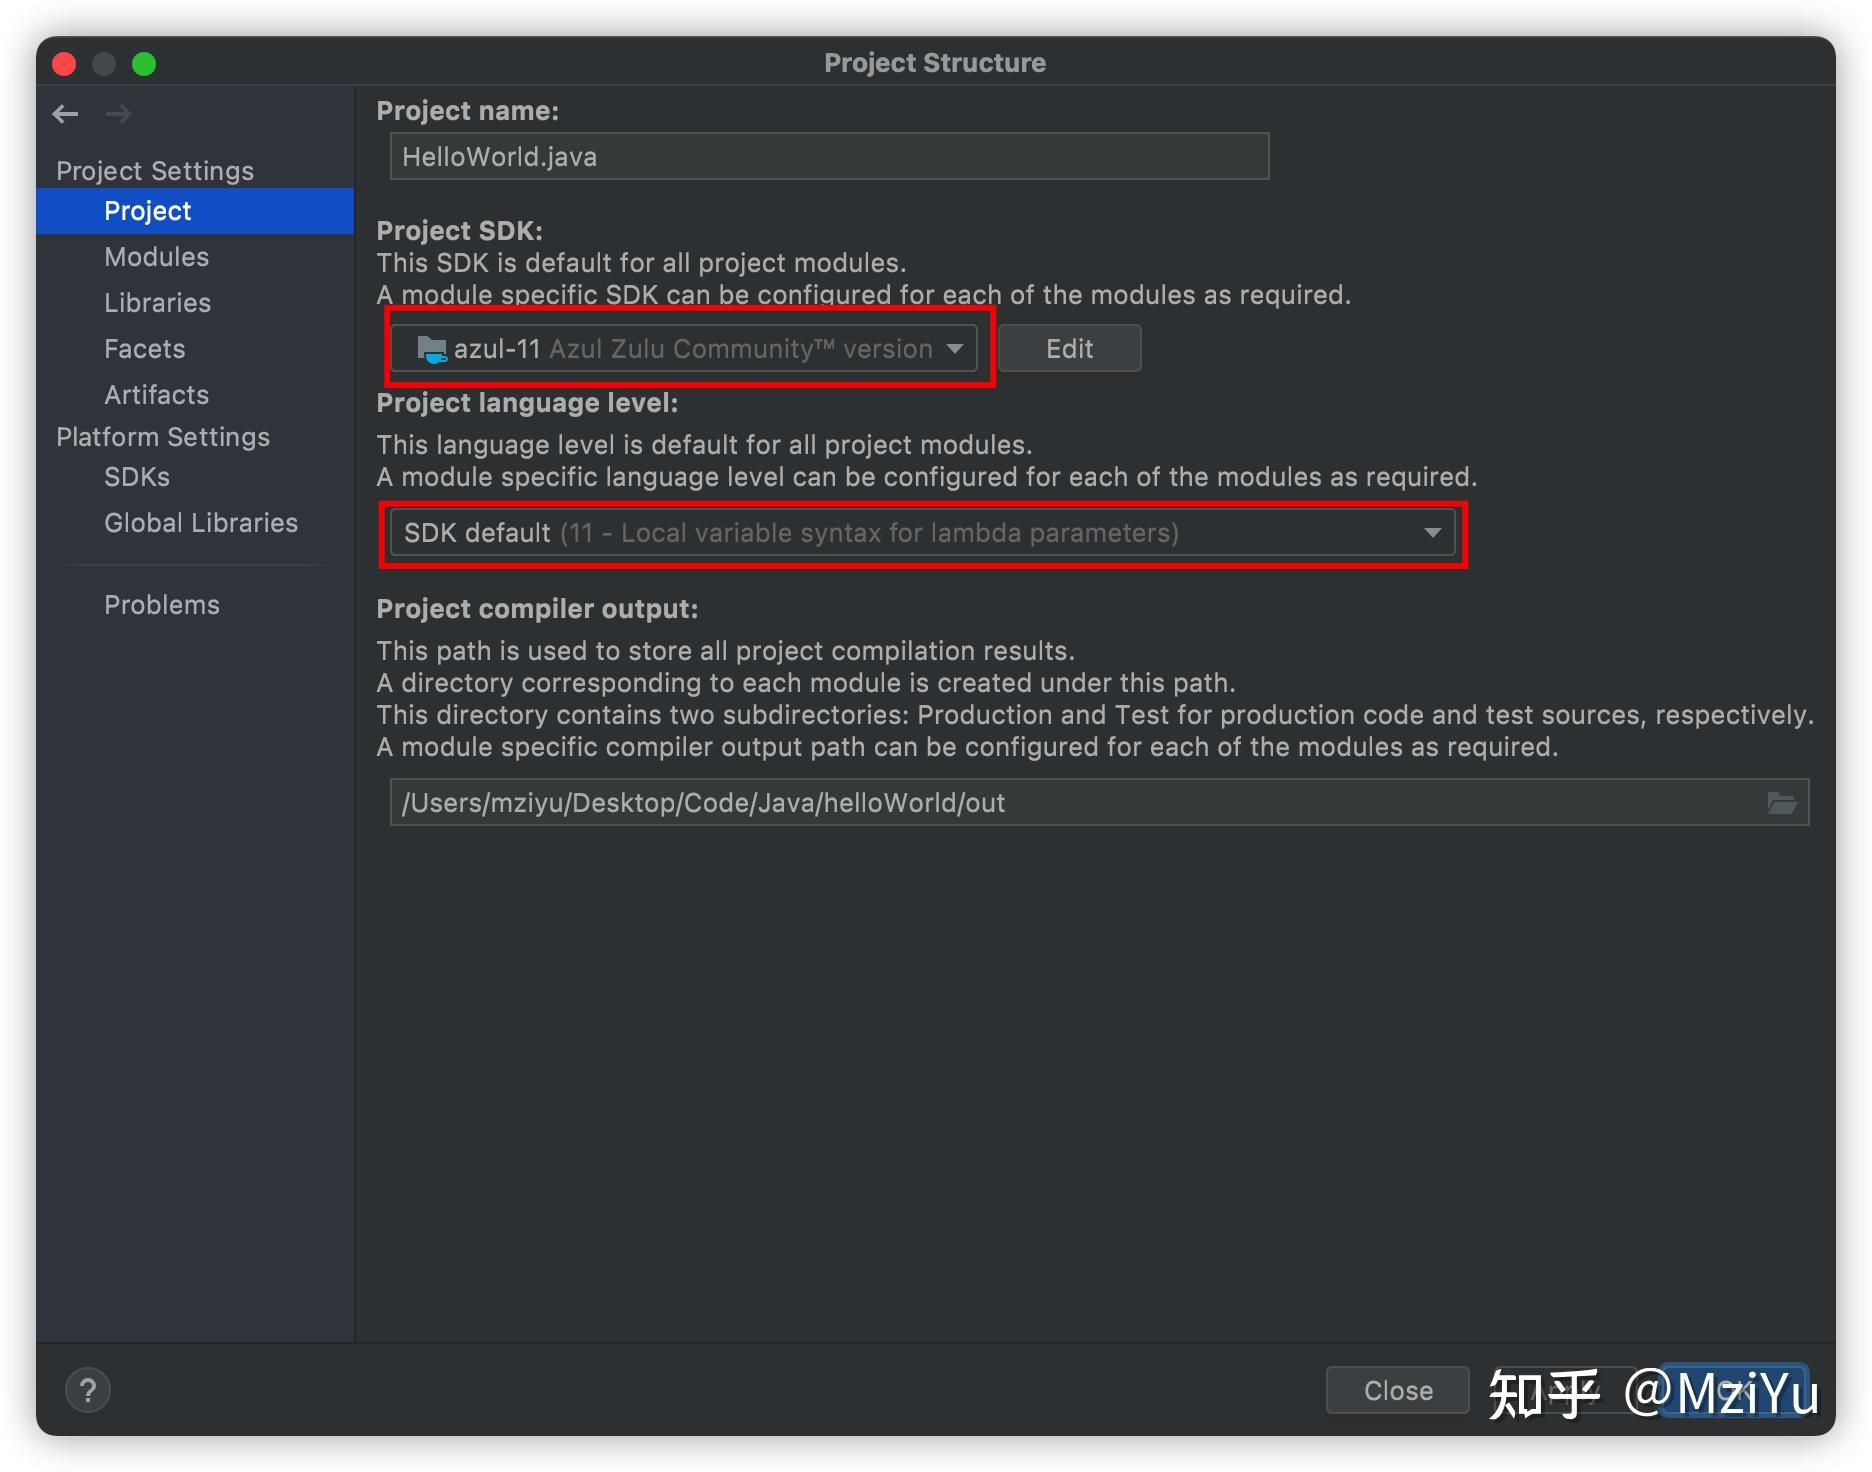1872x1472 pixels.
Task: Open the Problems section
Action: (162, 605)
